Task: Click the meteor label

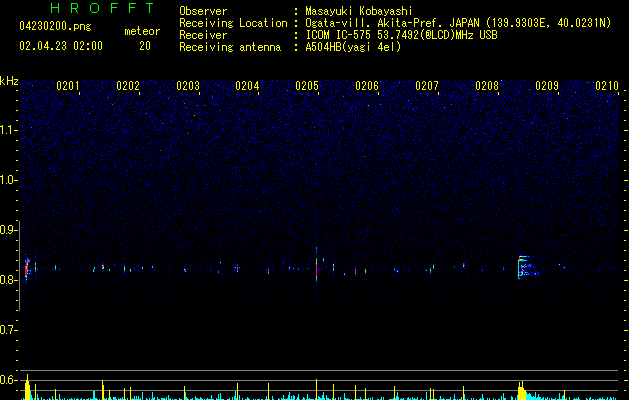Action: click(142, 31)
